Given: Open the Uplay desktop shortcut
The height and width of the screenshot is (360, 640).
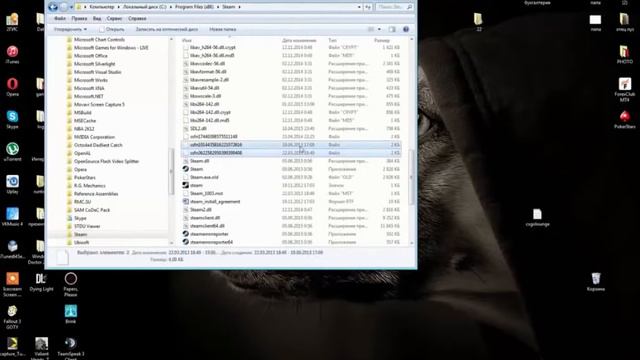Looking at the screenshot, I should 12,184.
